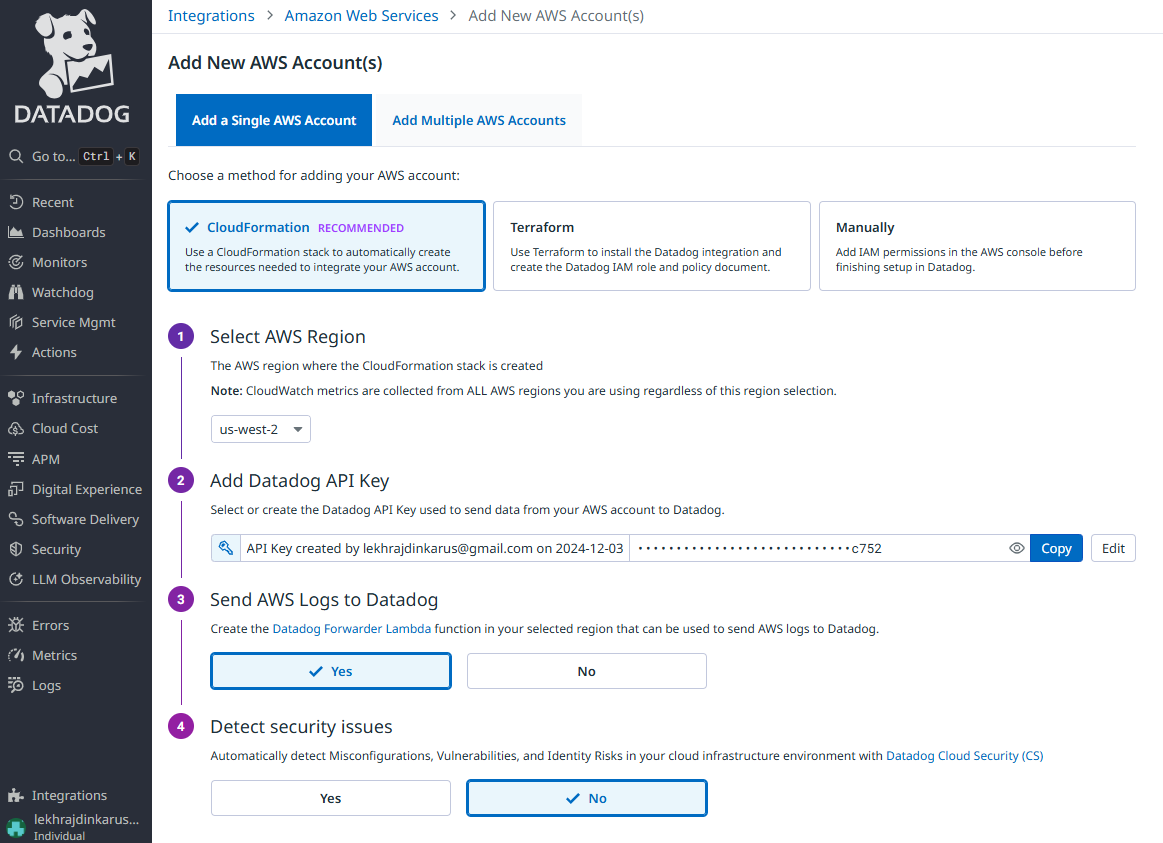This screenshot has height=843, width=1163.
Task: Go to Amazon Web Services breadcrumb link
Action: pyautogui.click(x=361, y=16)
